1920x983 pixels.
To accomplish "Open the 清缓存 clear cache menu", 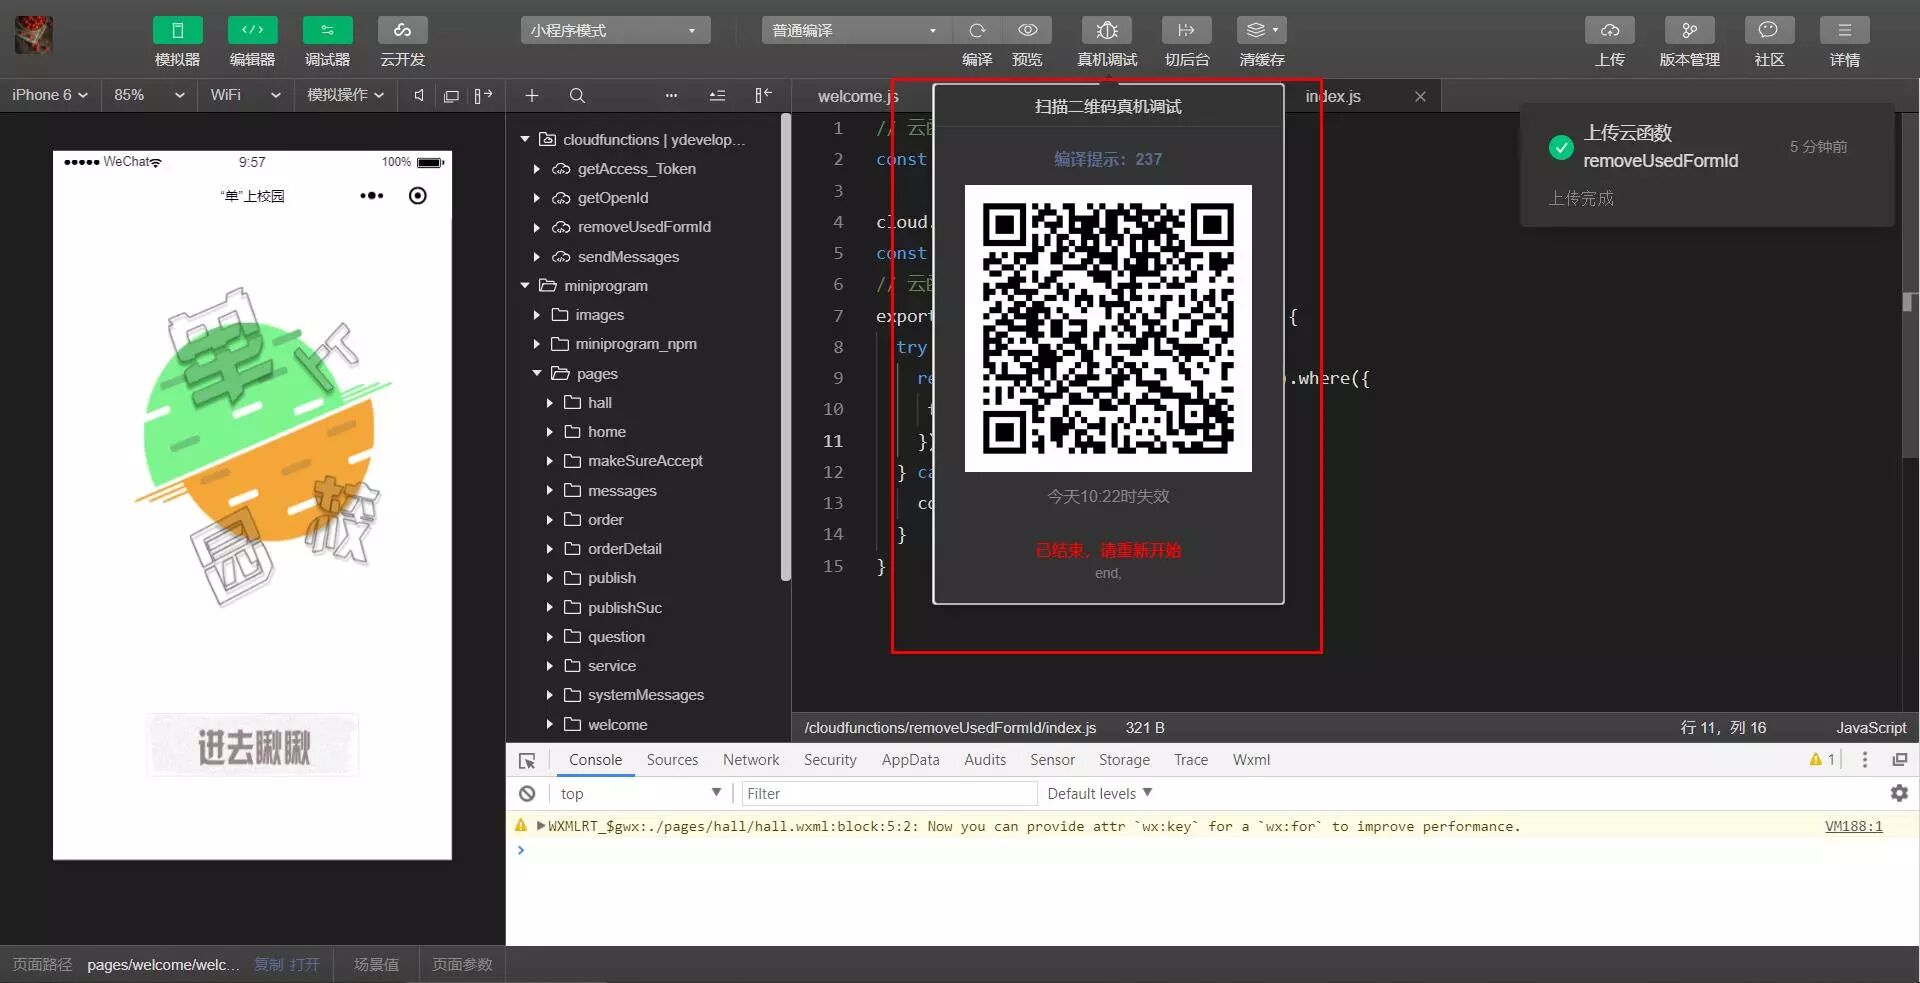I will [1262, 30].
